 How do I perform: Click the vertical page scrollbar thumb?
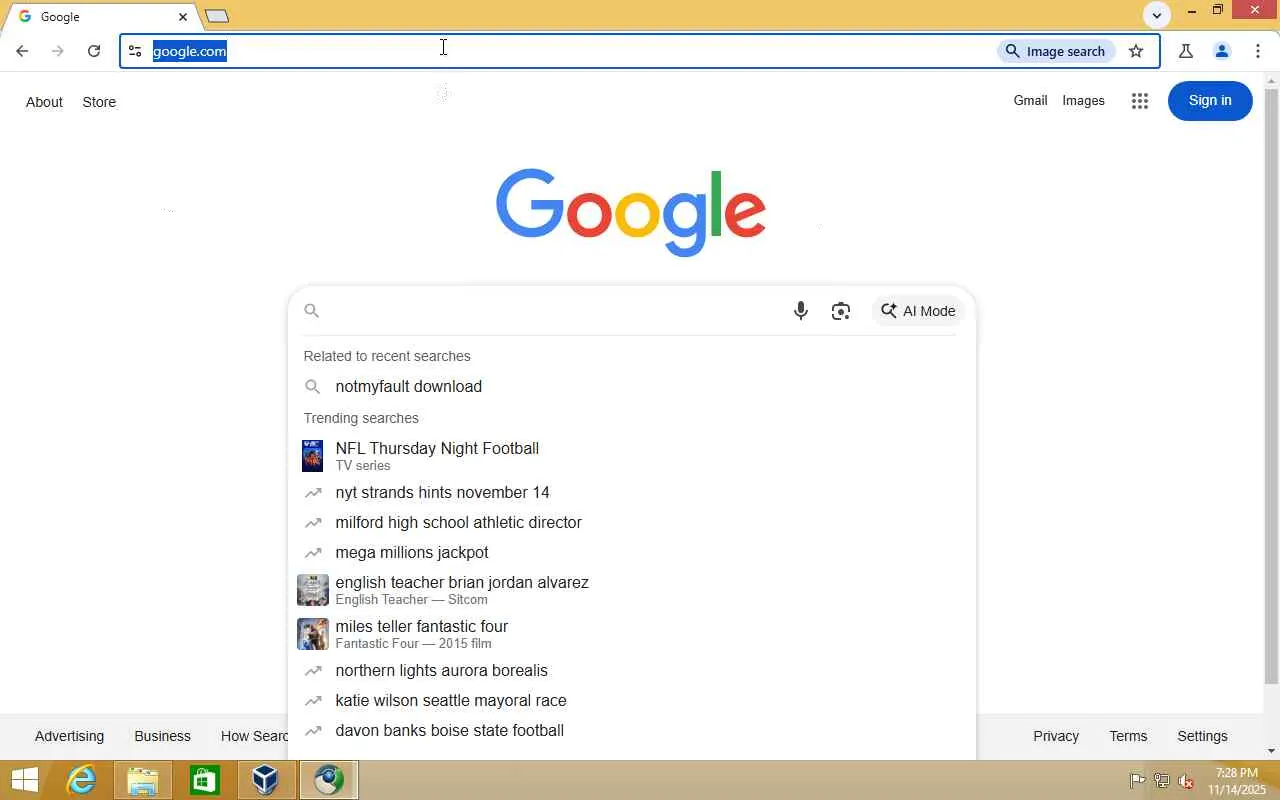click(1272, 386)
